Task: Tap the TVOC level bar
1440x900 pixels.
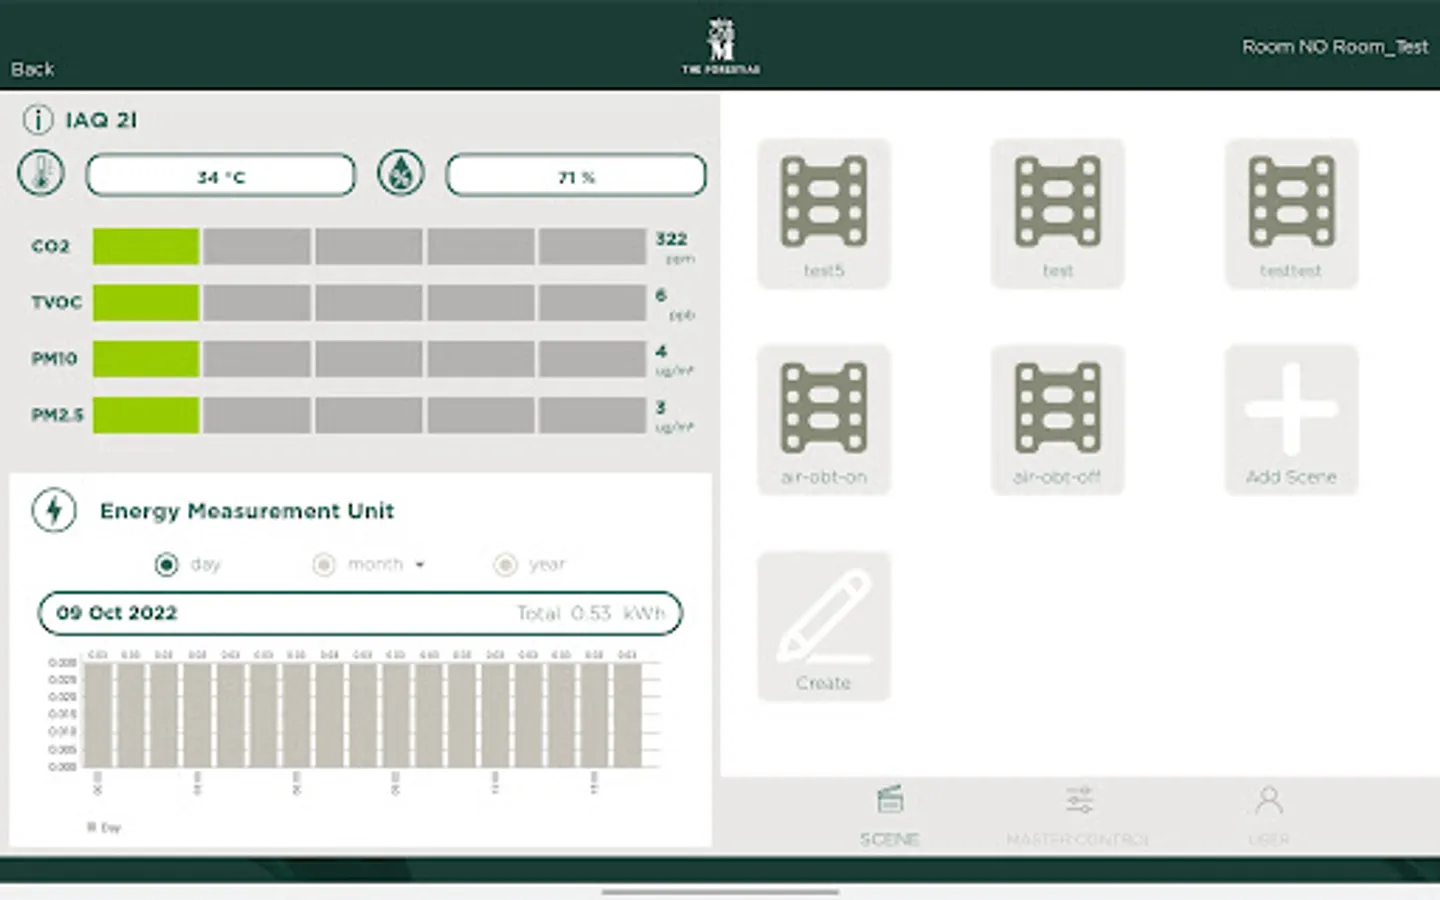Action: [369, 302]
